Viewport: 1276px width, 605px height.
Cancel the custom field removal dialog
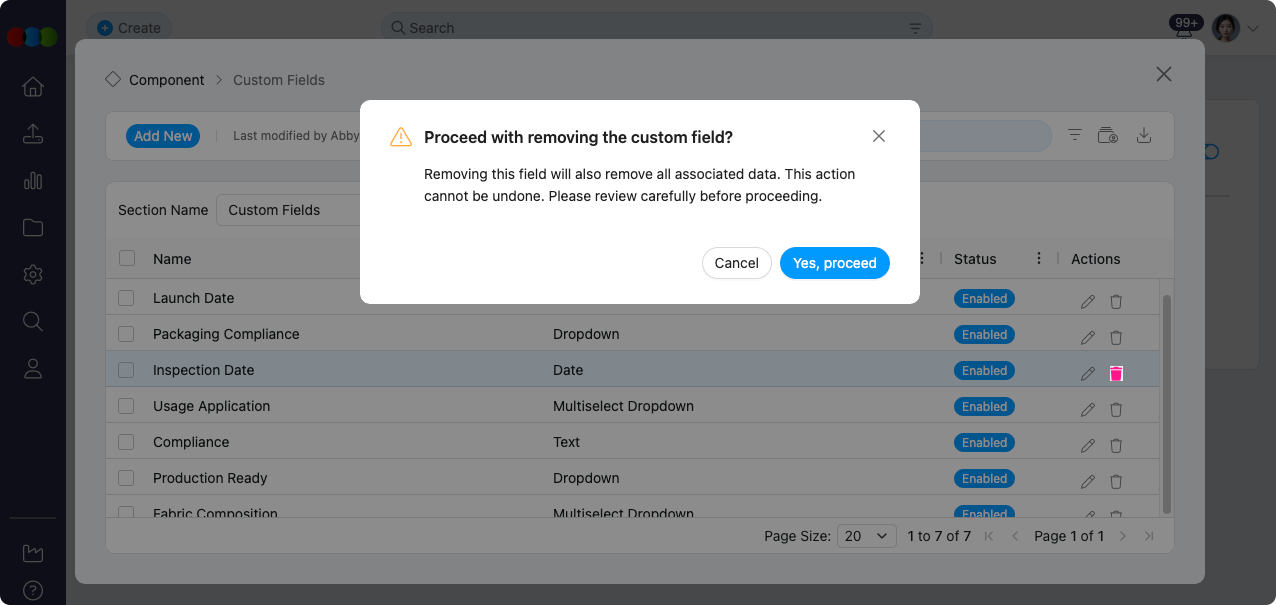click(x=736, y=263)
